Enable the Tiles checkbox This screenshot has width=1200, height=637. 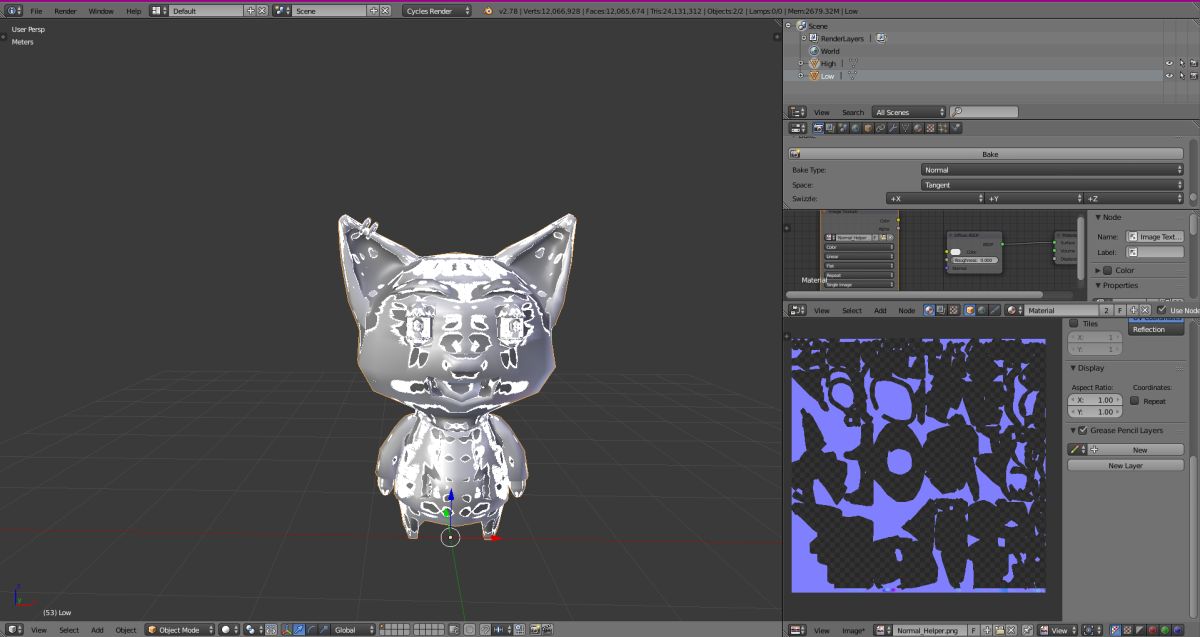coord(1074,324)
